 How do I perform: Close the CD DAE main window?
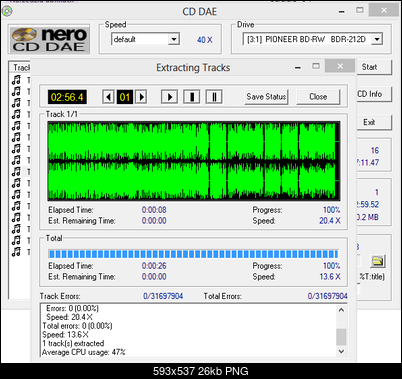pyautogui.click(x=384, y=10)
